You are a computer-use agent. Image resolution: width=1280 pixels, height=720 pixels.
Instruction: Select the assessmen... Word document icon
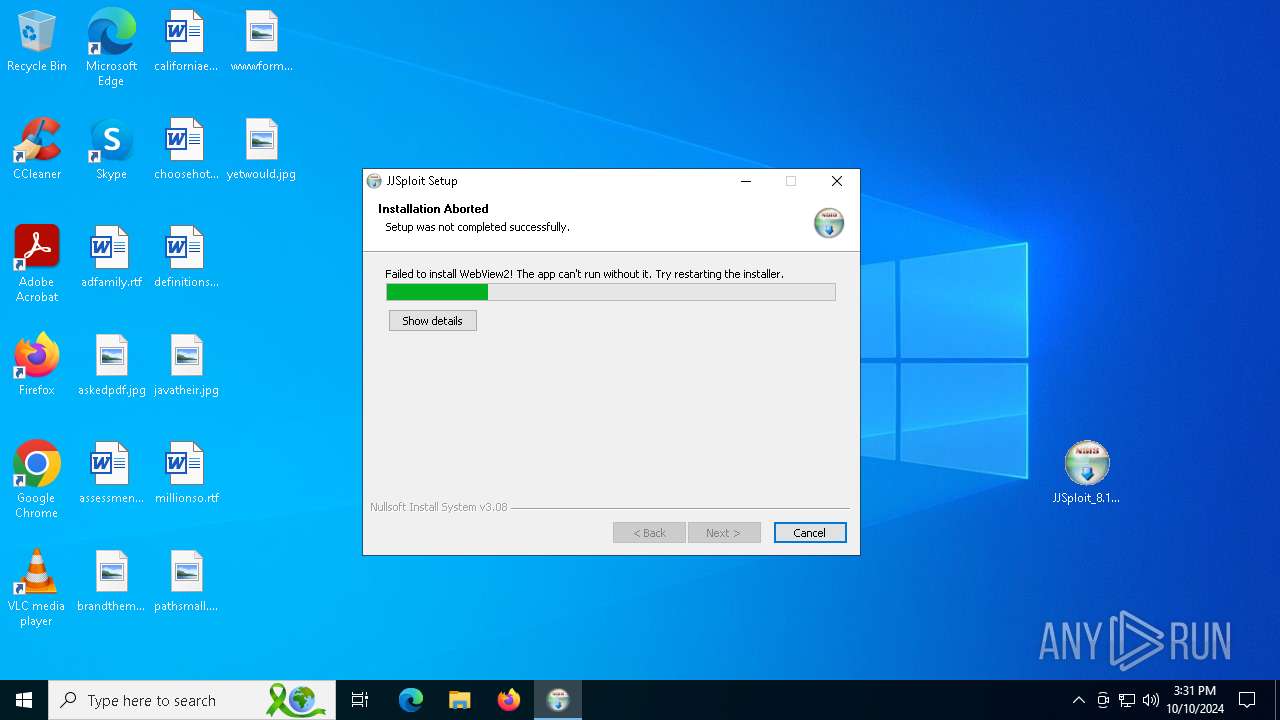pyautogui.click(x=111, y=473)
